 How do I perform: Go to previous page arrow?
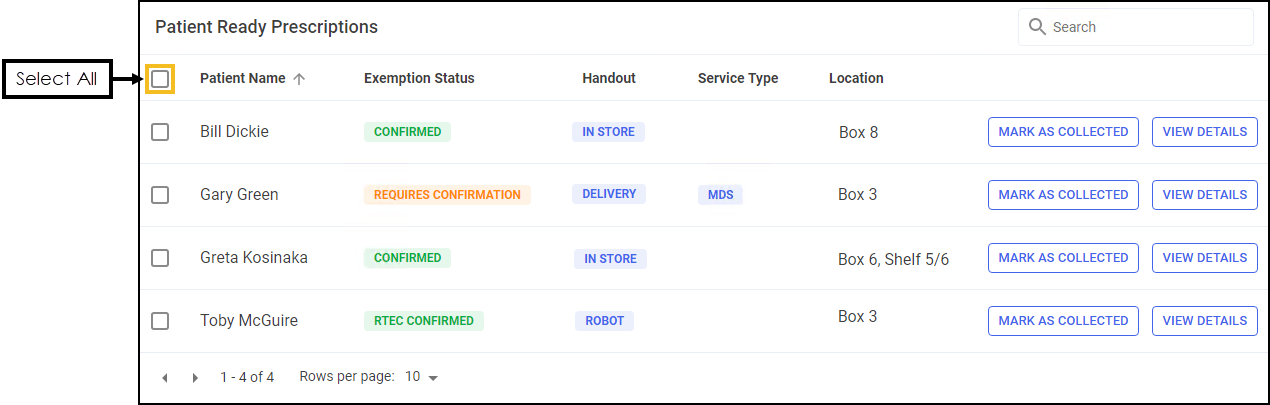[x=165, y=378]
